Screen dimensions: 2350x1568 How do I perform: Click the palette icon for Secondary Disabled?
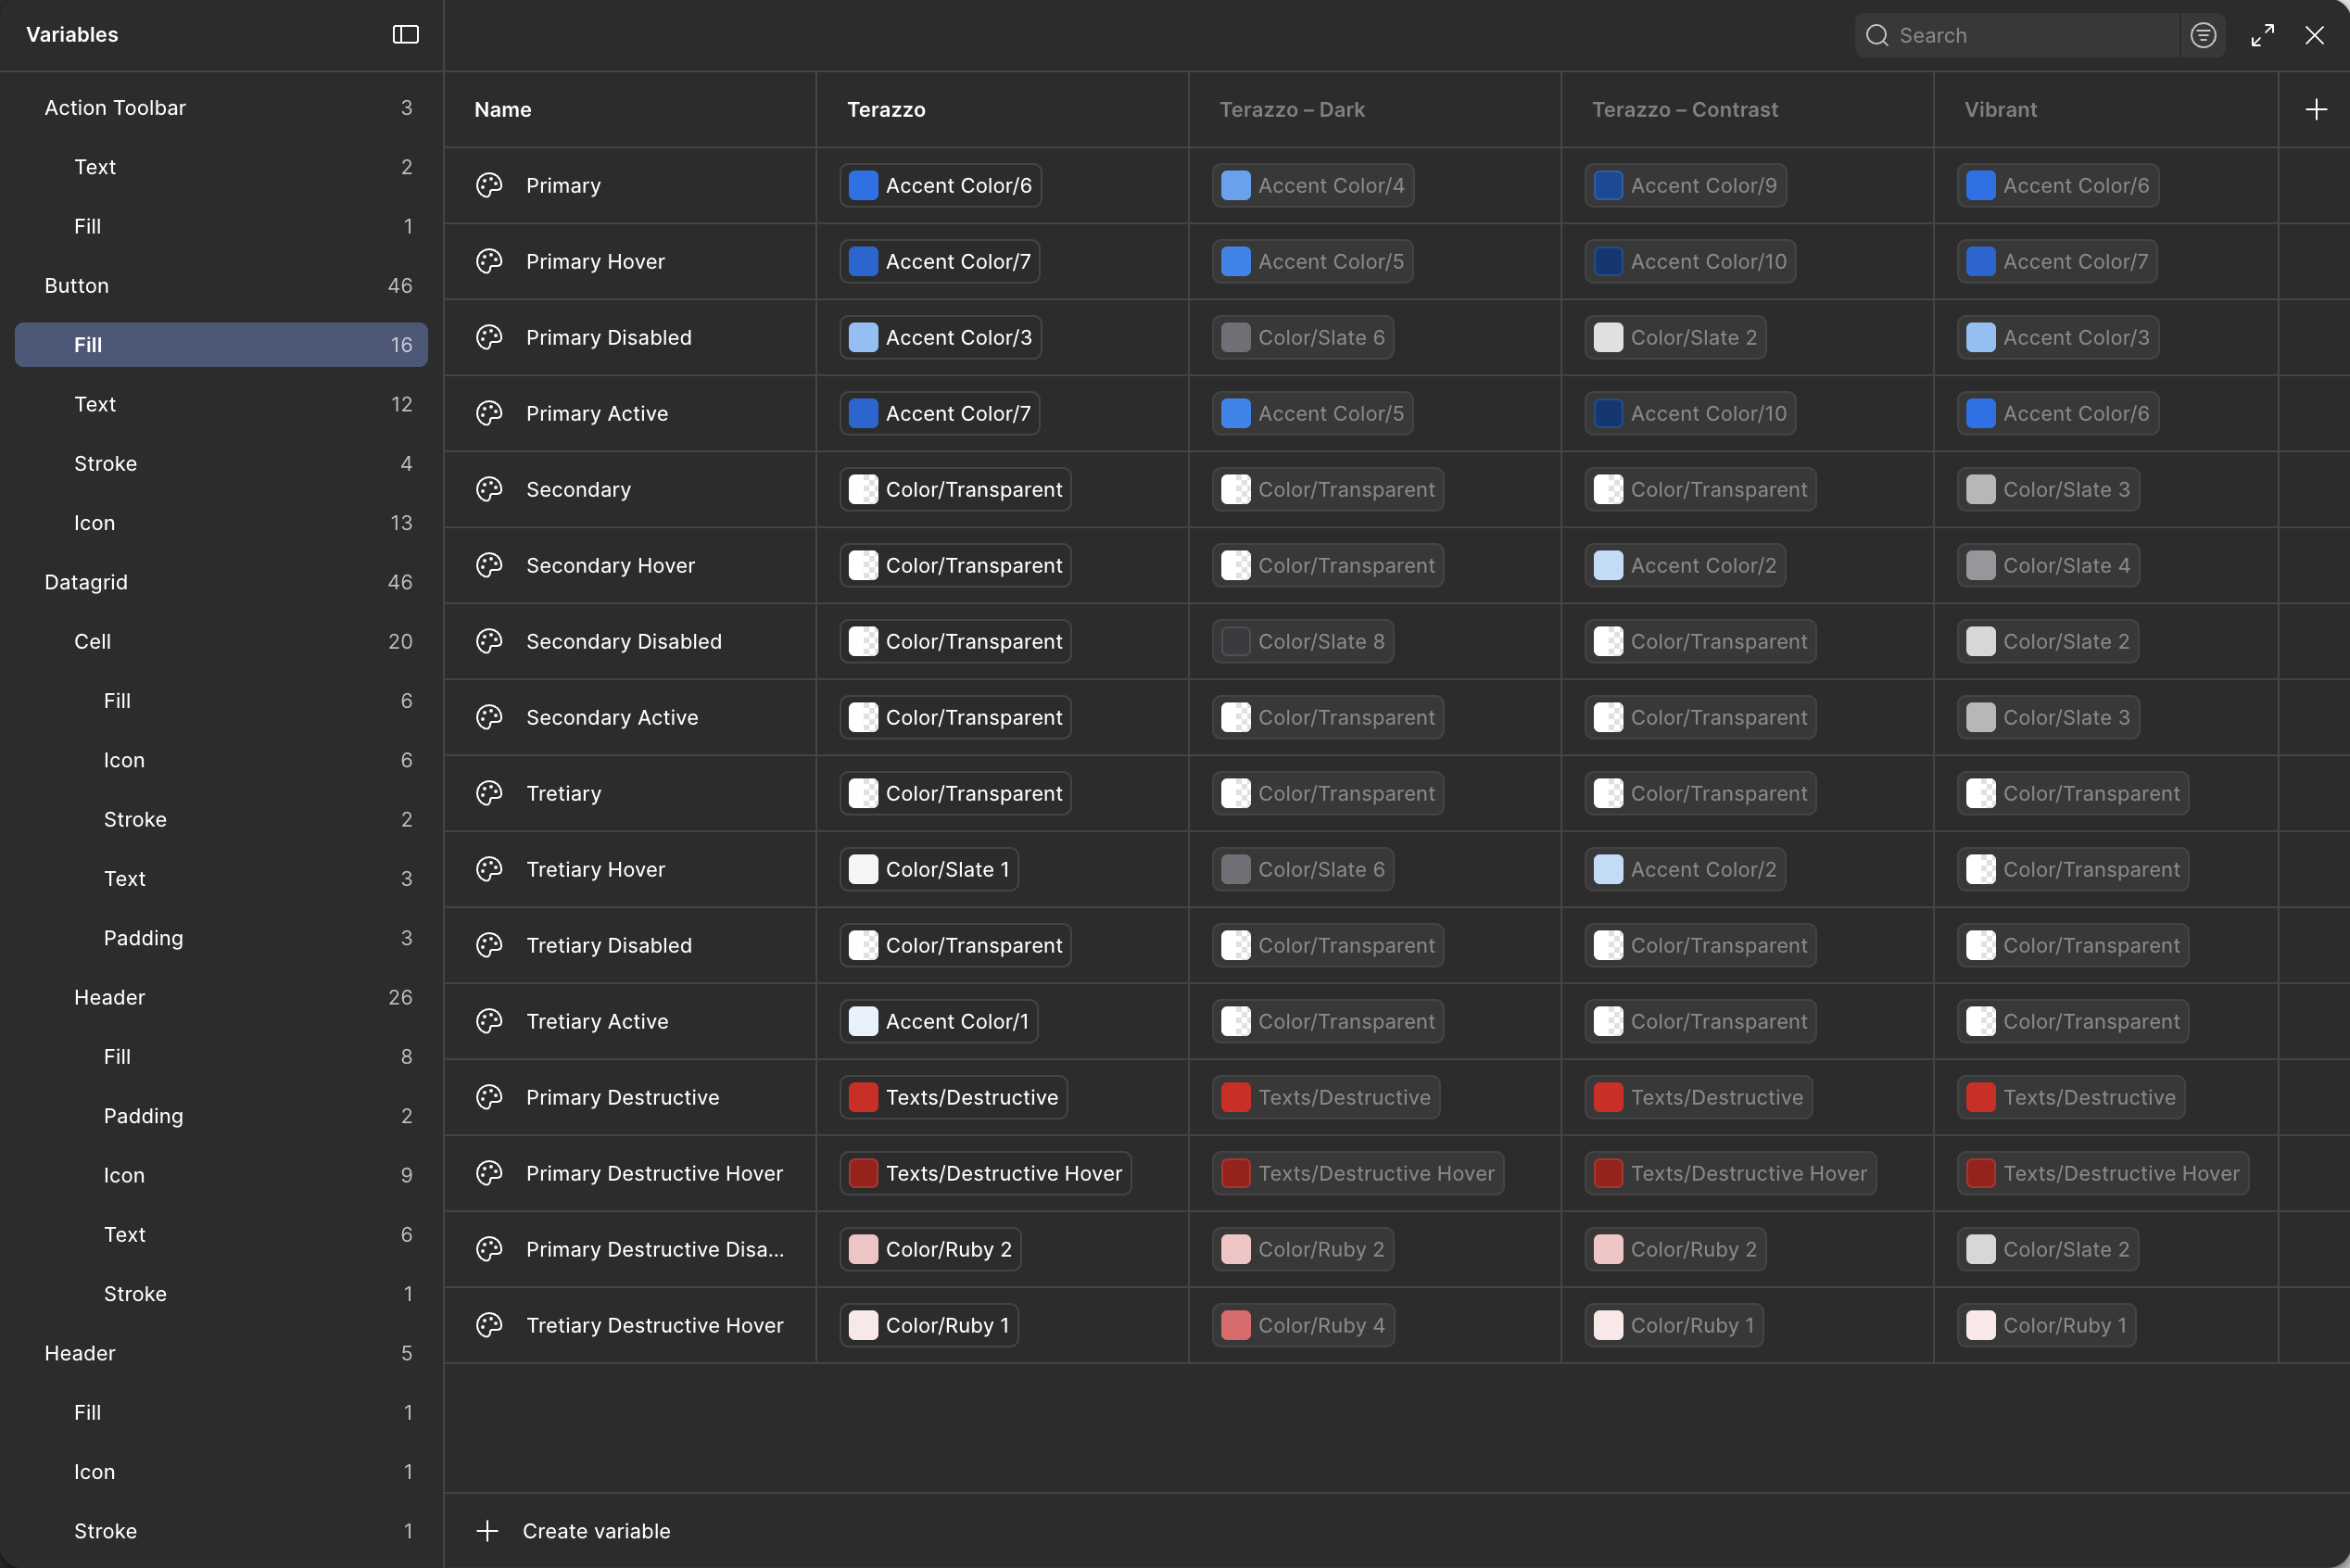click(x=489, y=641)
